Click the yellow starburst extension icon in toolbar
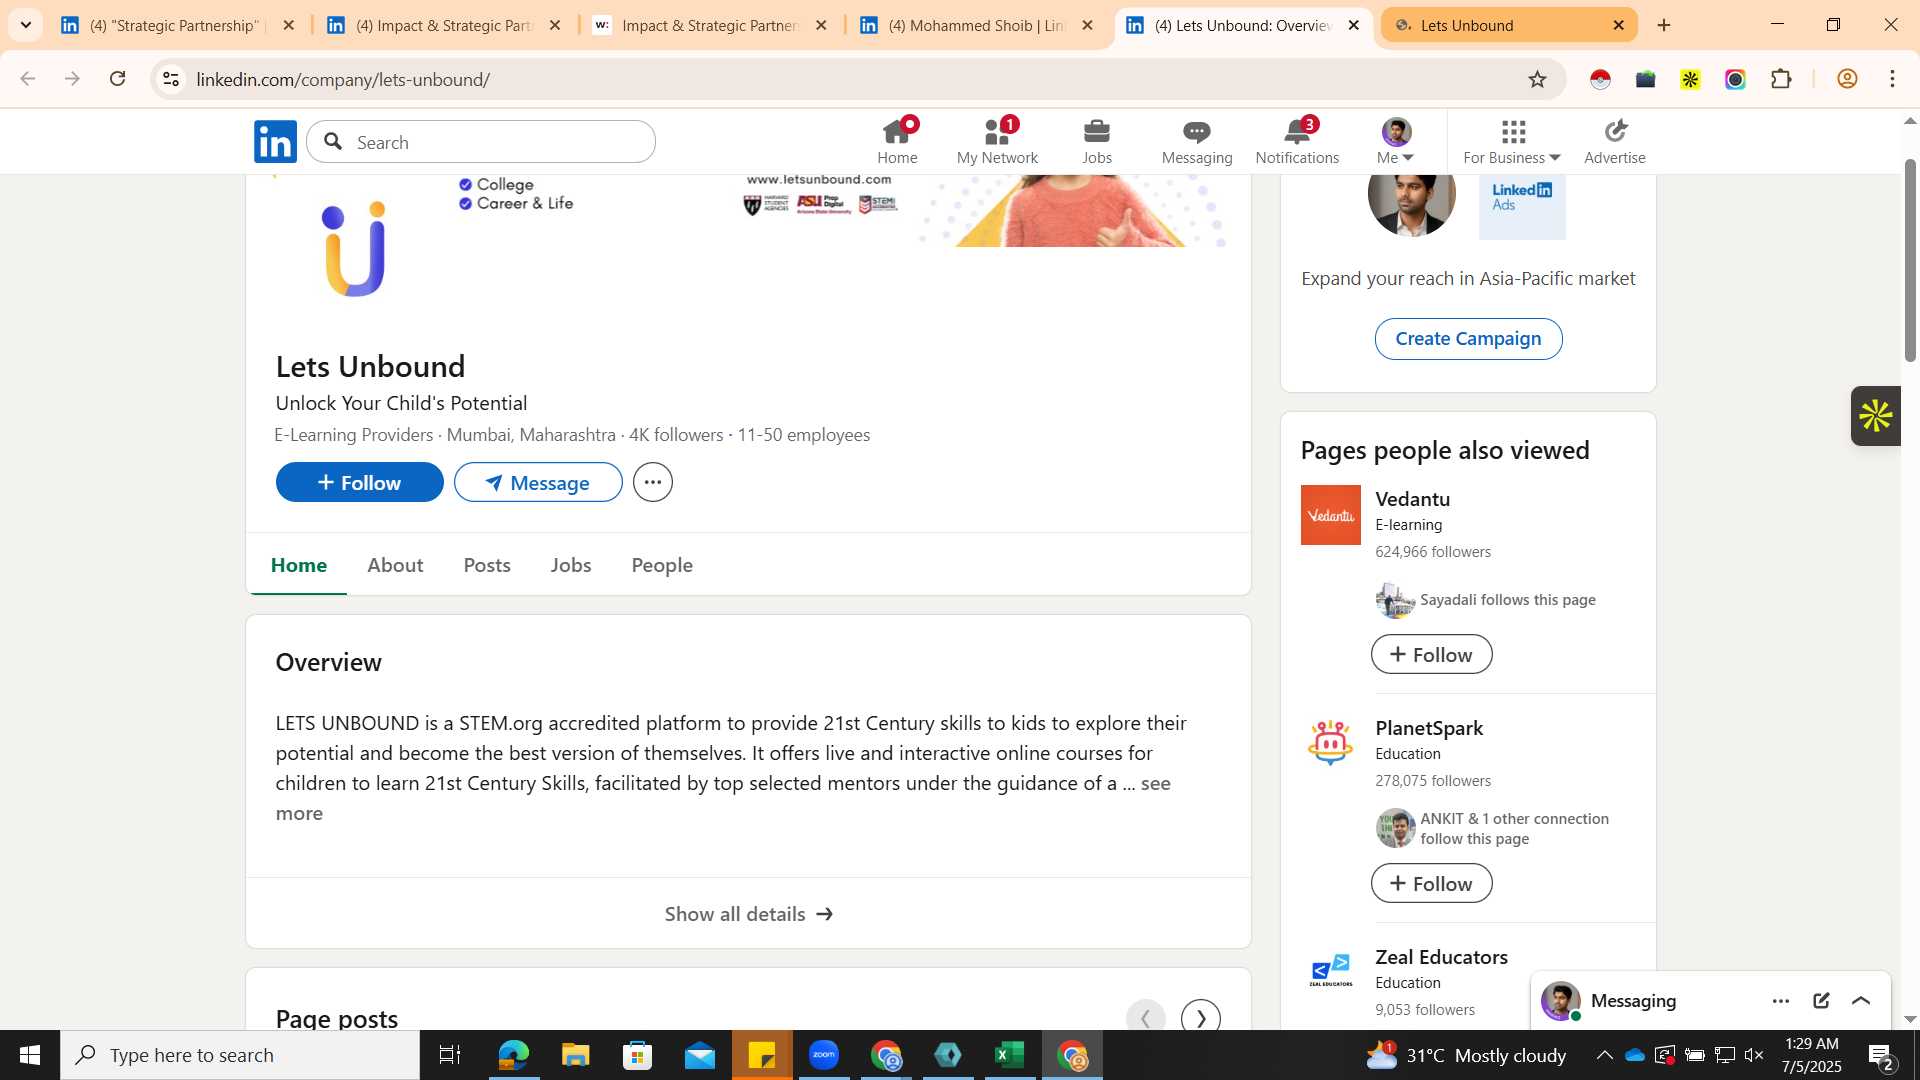 (1690, 79)
